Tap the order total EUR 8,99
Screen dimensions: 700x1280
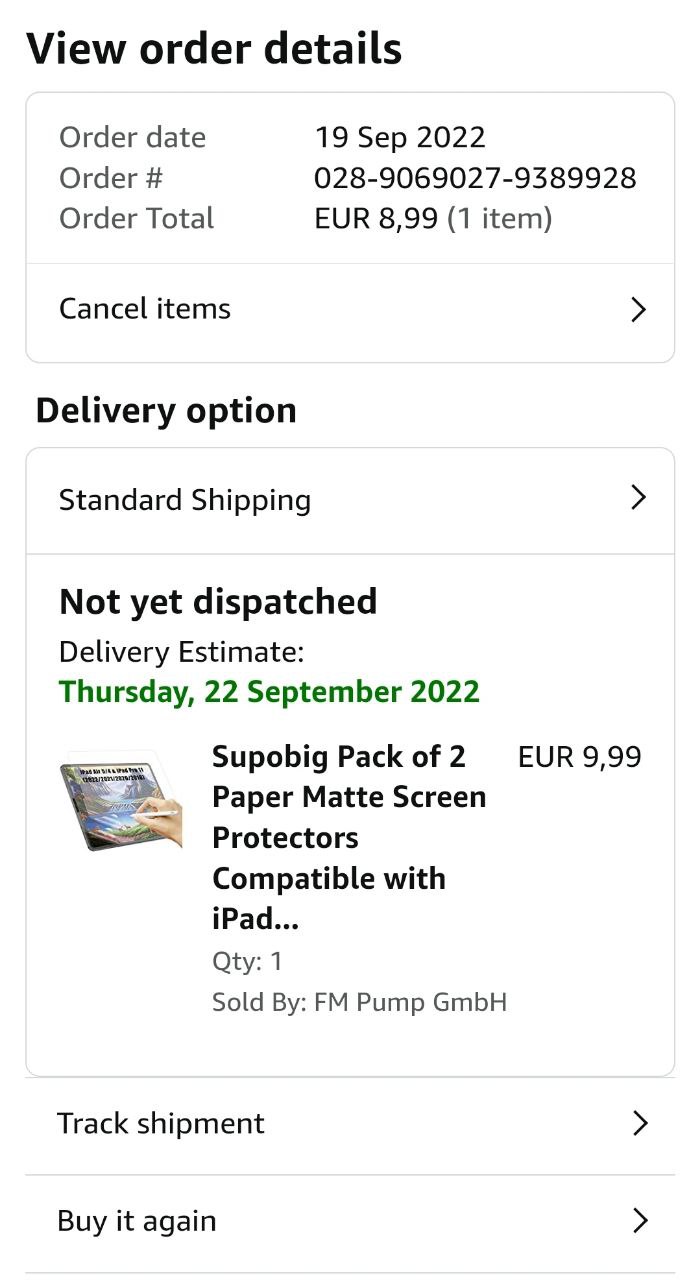pyautogui.click(x=376, y=219)
